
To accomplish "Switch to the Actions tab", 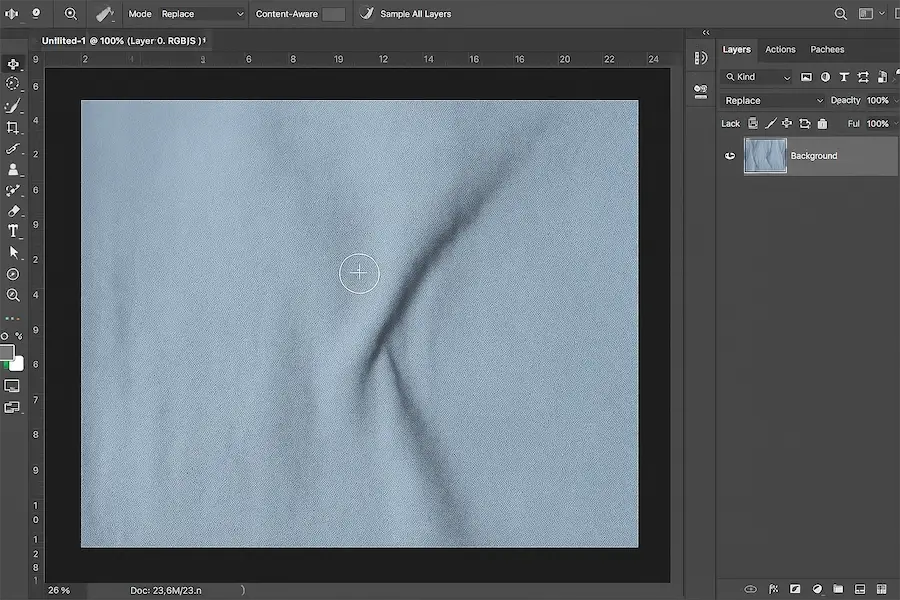I will tap(780, 49).
